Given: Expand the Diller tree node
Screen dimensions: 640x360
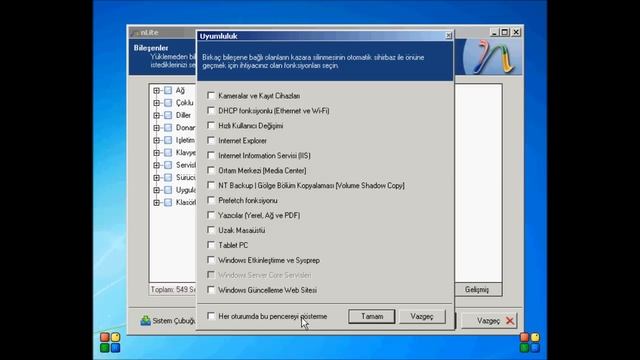Looking at the screenshot, I should point(156,116).
